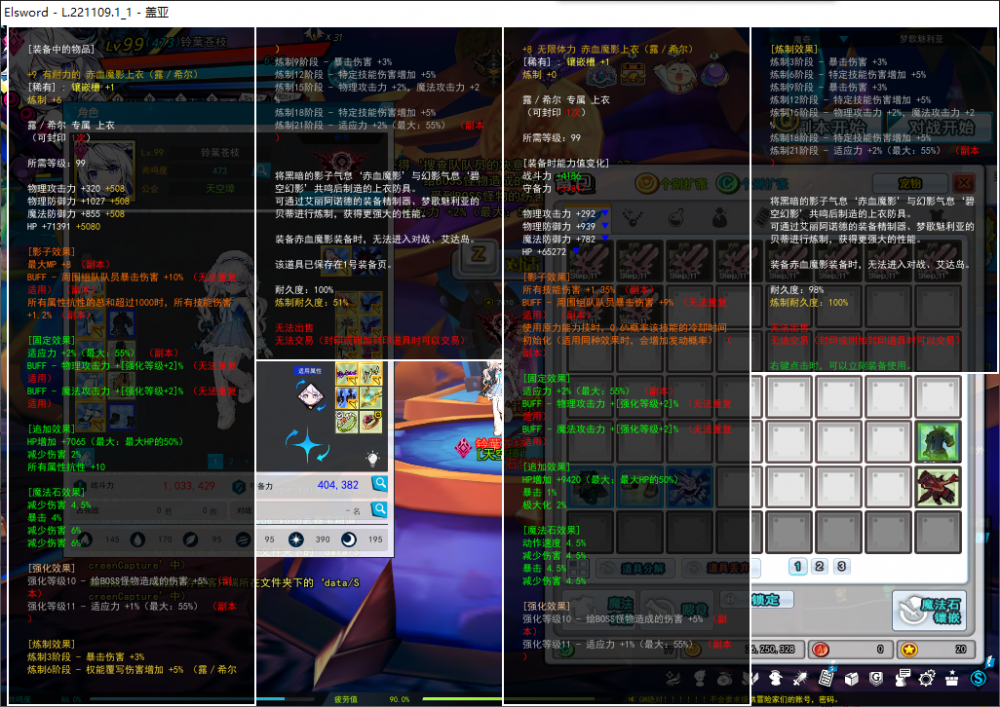The height and width of the screenshot is (707, 1000).
Task: Click the Elsword window title text
Action: 86,11
